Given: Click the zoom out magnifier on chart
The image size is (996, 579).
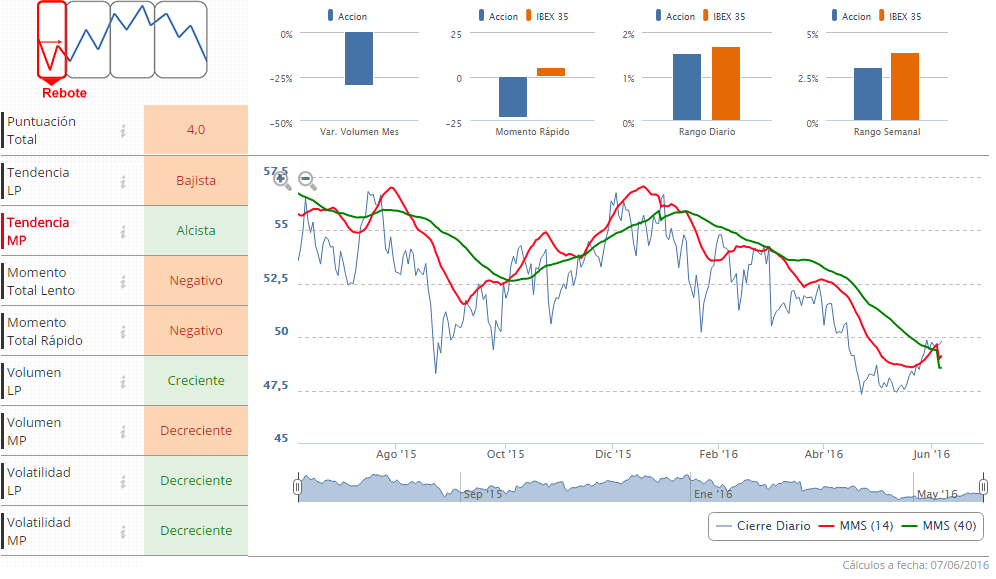Looking at the screenshot, I should 307,180.
